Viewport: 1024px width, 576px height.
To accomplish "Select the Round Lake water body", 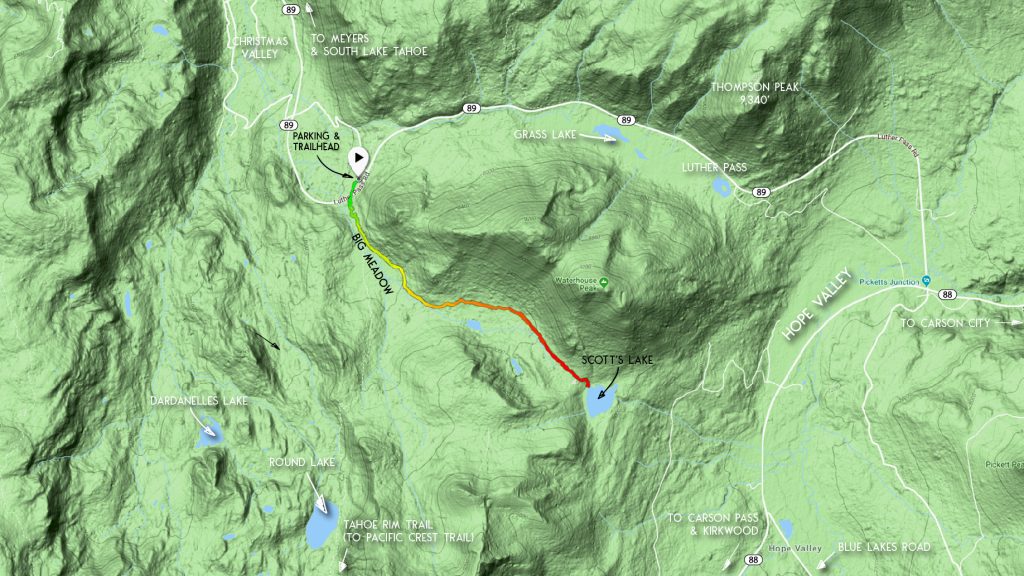I will point(322,525).
